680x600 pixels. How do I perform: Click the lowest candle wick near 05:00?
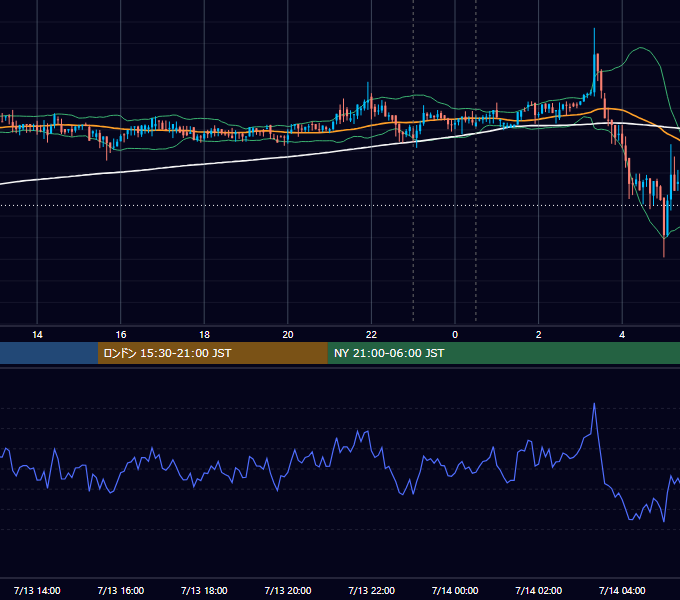[x=664, y=228]
